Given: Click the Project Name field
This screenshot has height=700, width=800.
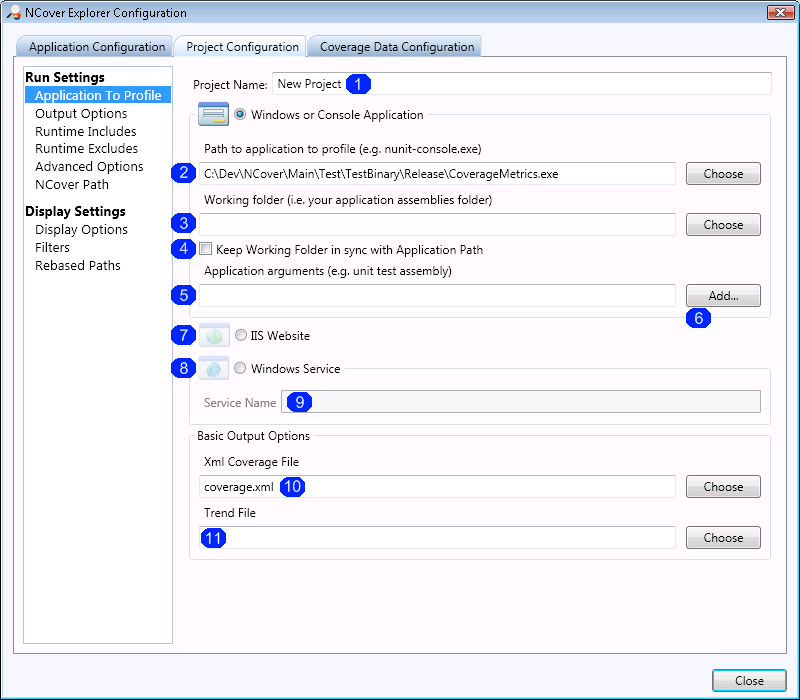Looking at the screenshot, I should [x=521, y=84].
